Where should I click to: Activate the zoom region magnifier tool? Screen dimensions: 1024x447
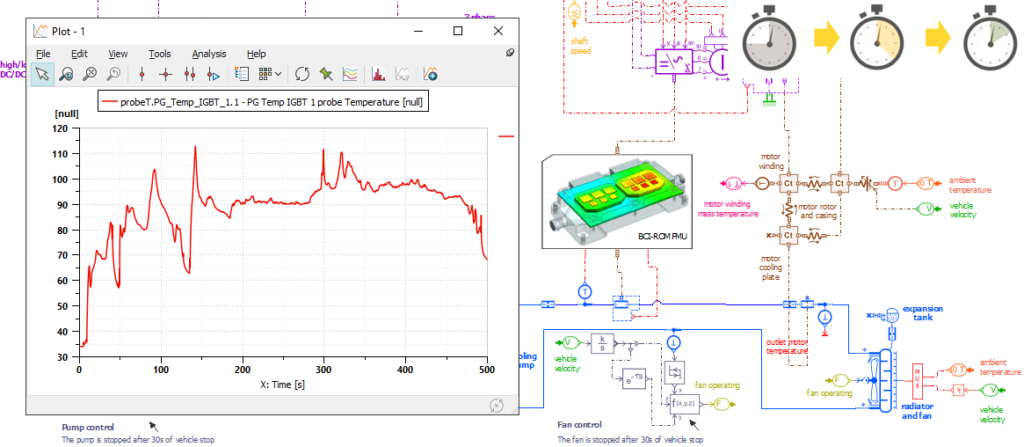coord(65,74)
